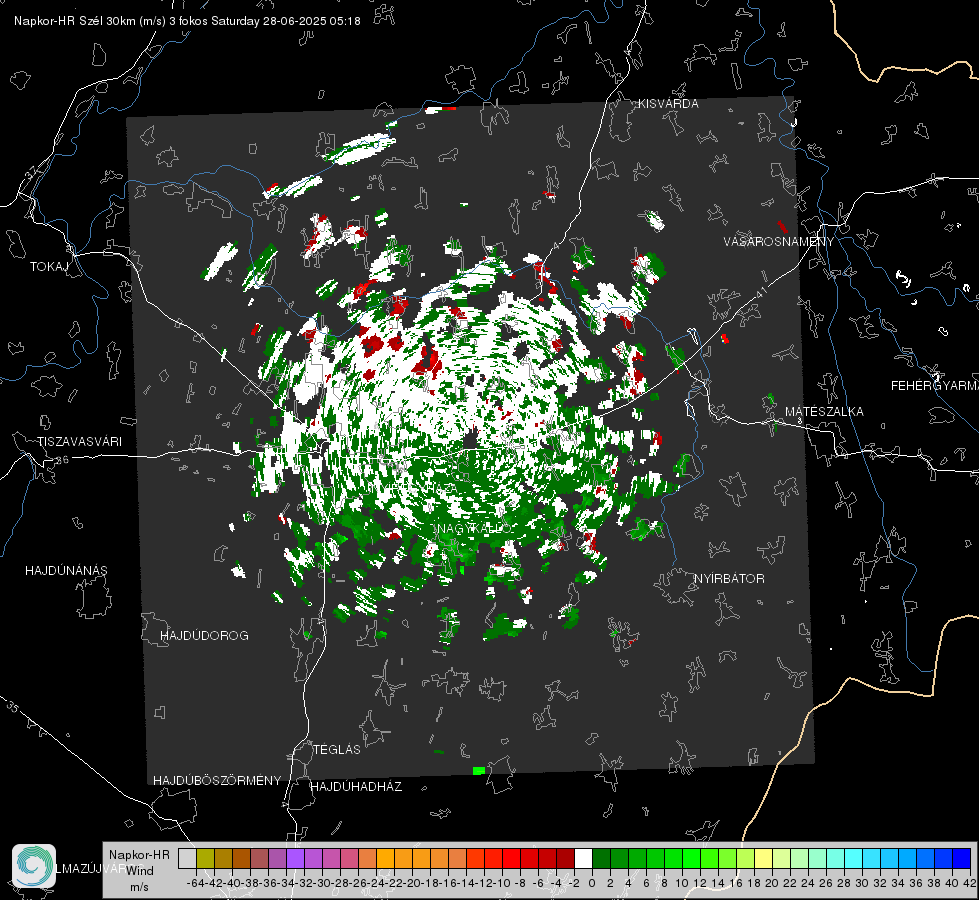Click the TOKAJ city label
This screenshot has height=900, width=979.
click(49, 267)
